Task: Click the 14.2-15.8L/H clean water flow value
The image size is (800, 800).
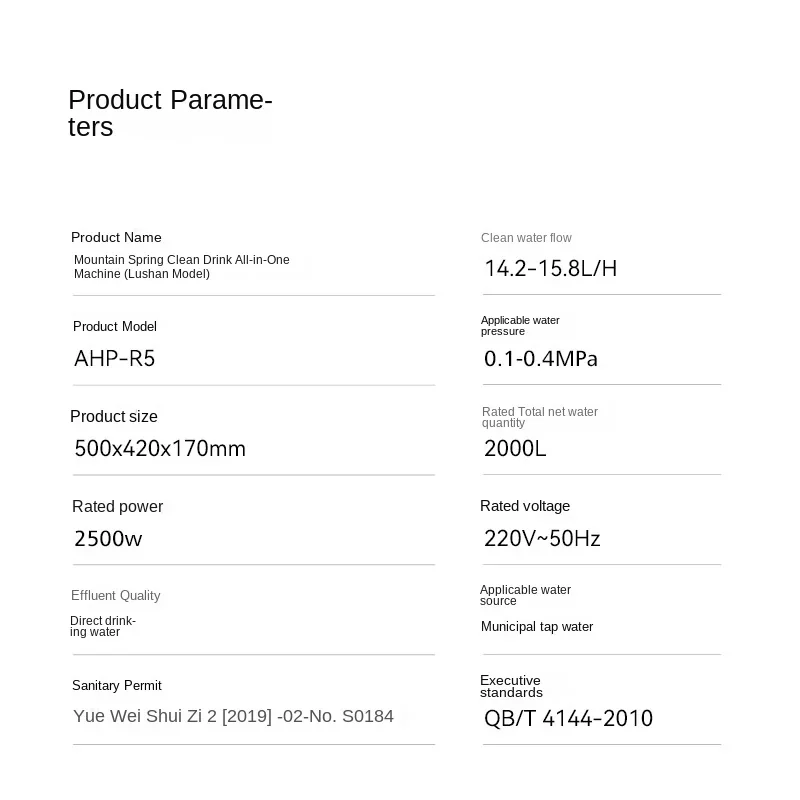Action: [x=550, y=268]
